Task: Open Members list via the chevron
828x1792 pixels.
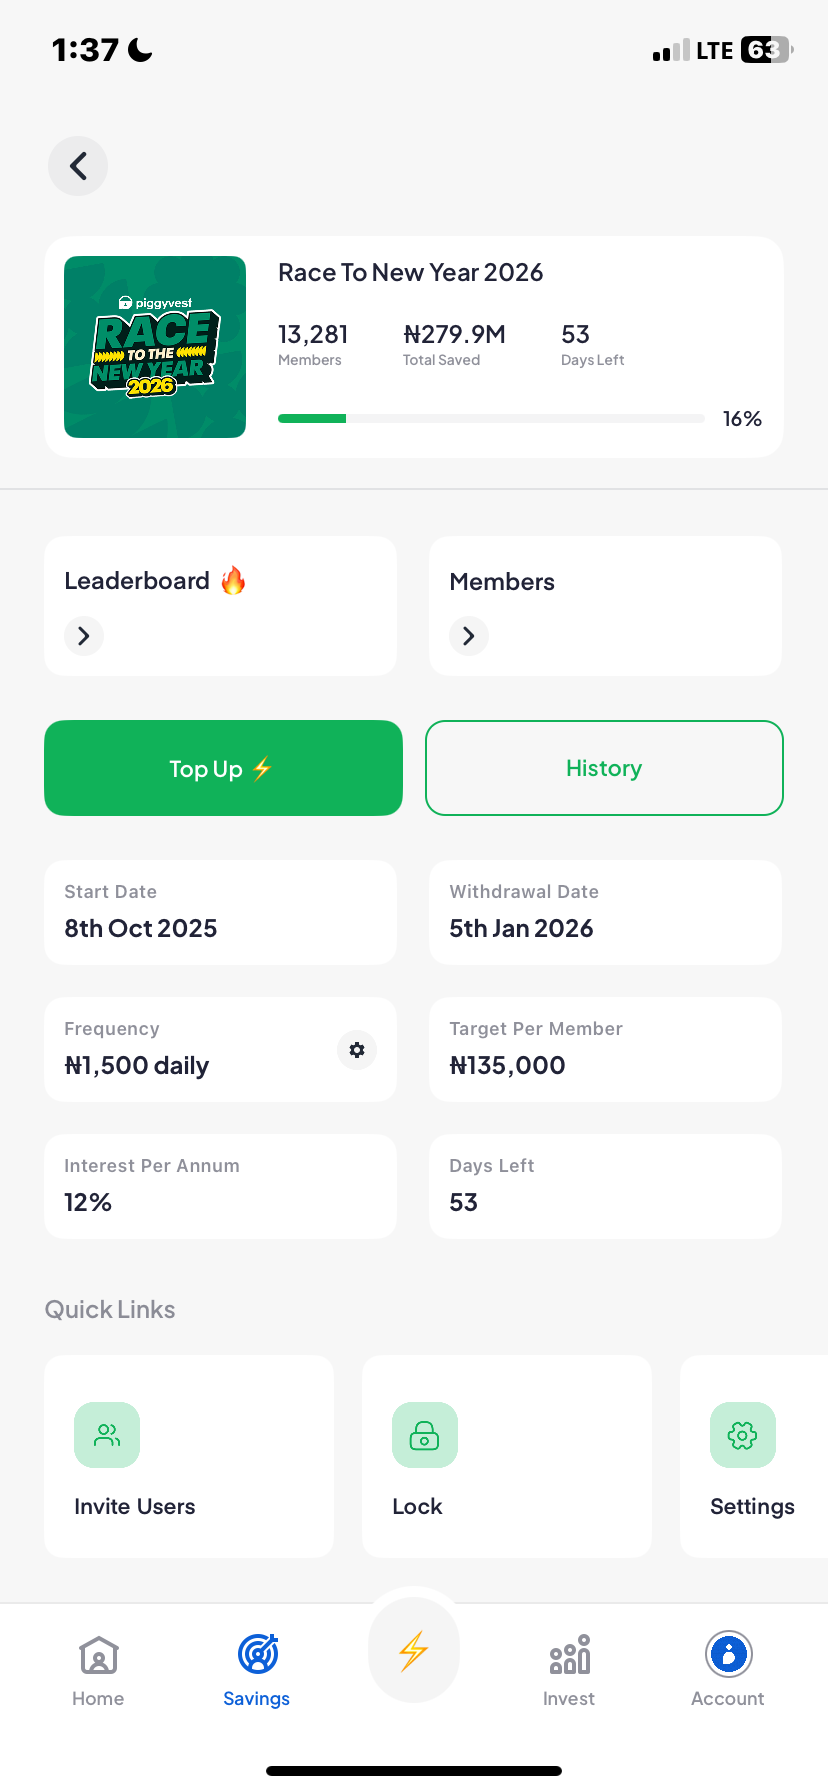Action: pos(468,636)
